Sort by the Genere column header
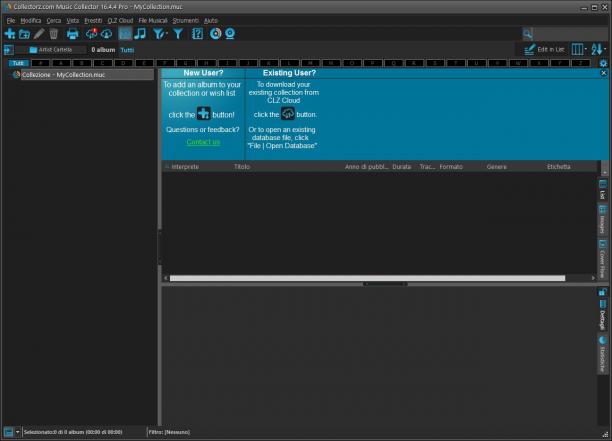Image resolution: width=612 pixels, height=441 pixels. 496,167
